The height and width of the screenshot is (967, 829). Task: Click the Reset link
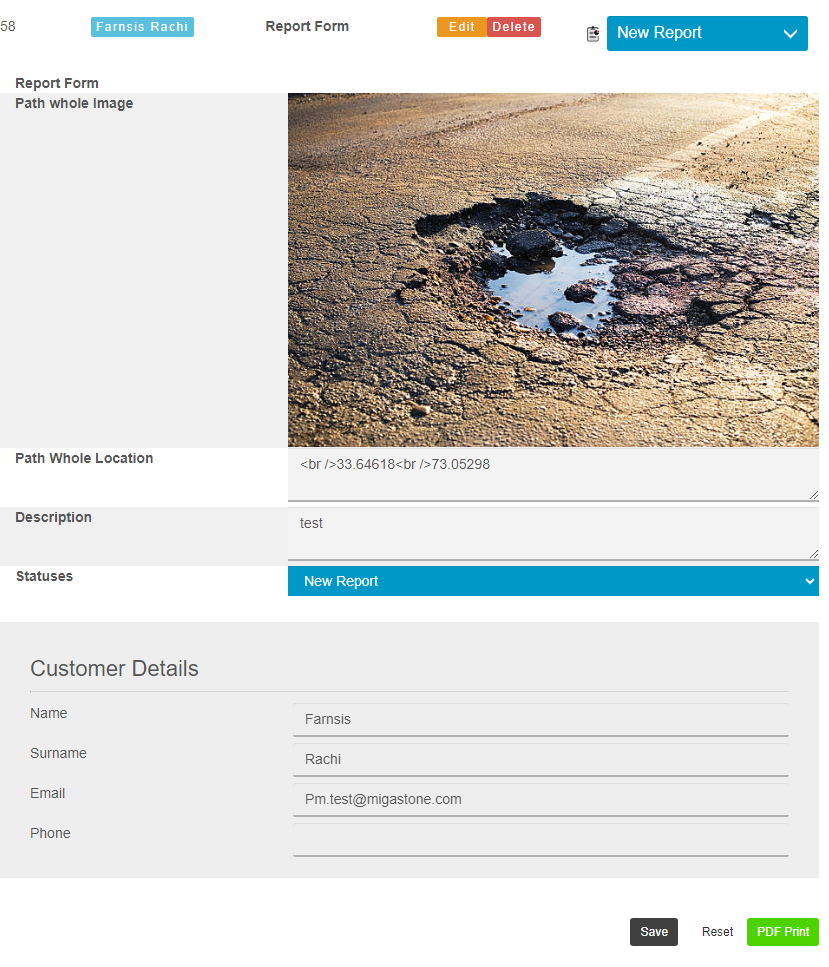pos(717,932)
